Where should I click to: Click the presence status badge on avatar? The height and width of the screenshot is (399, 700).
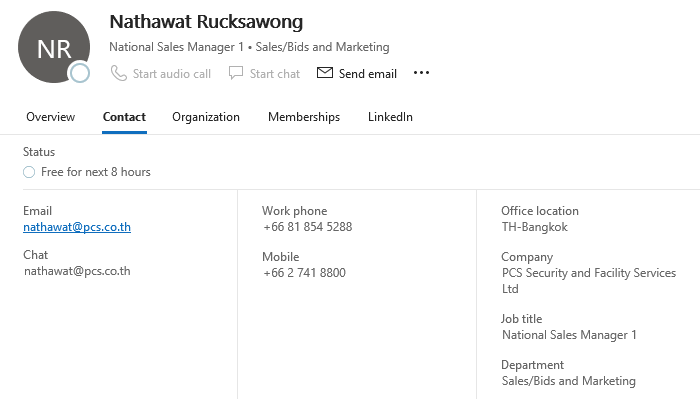point(80,73)
